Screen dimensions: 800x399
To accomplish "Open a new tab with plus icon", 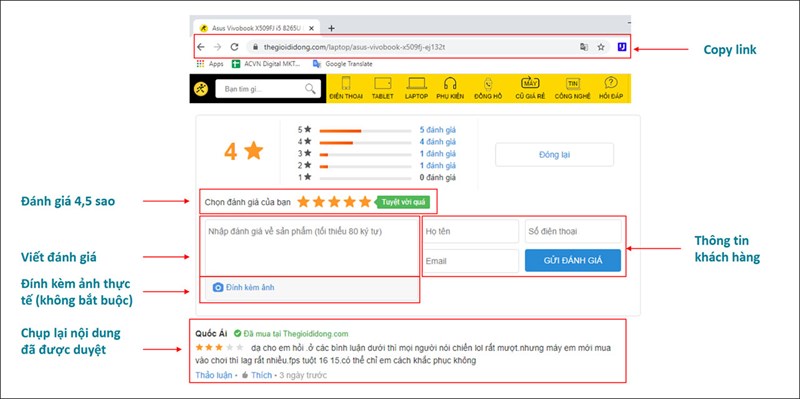I will [x=331, y=28].
